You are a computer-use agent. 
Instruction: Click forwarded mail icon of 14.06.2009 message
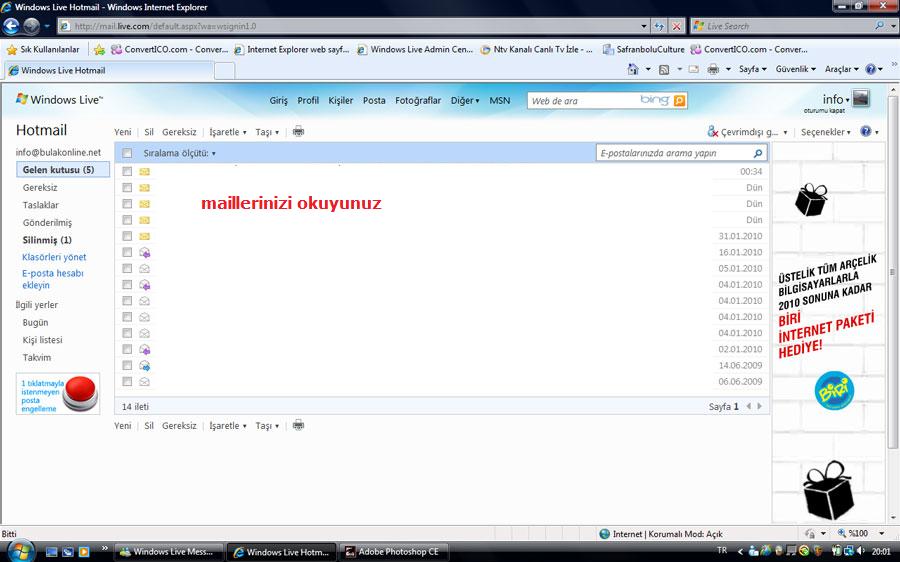(x=145, y=365)
